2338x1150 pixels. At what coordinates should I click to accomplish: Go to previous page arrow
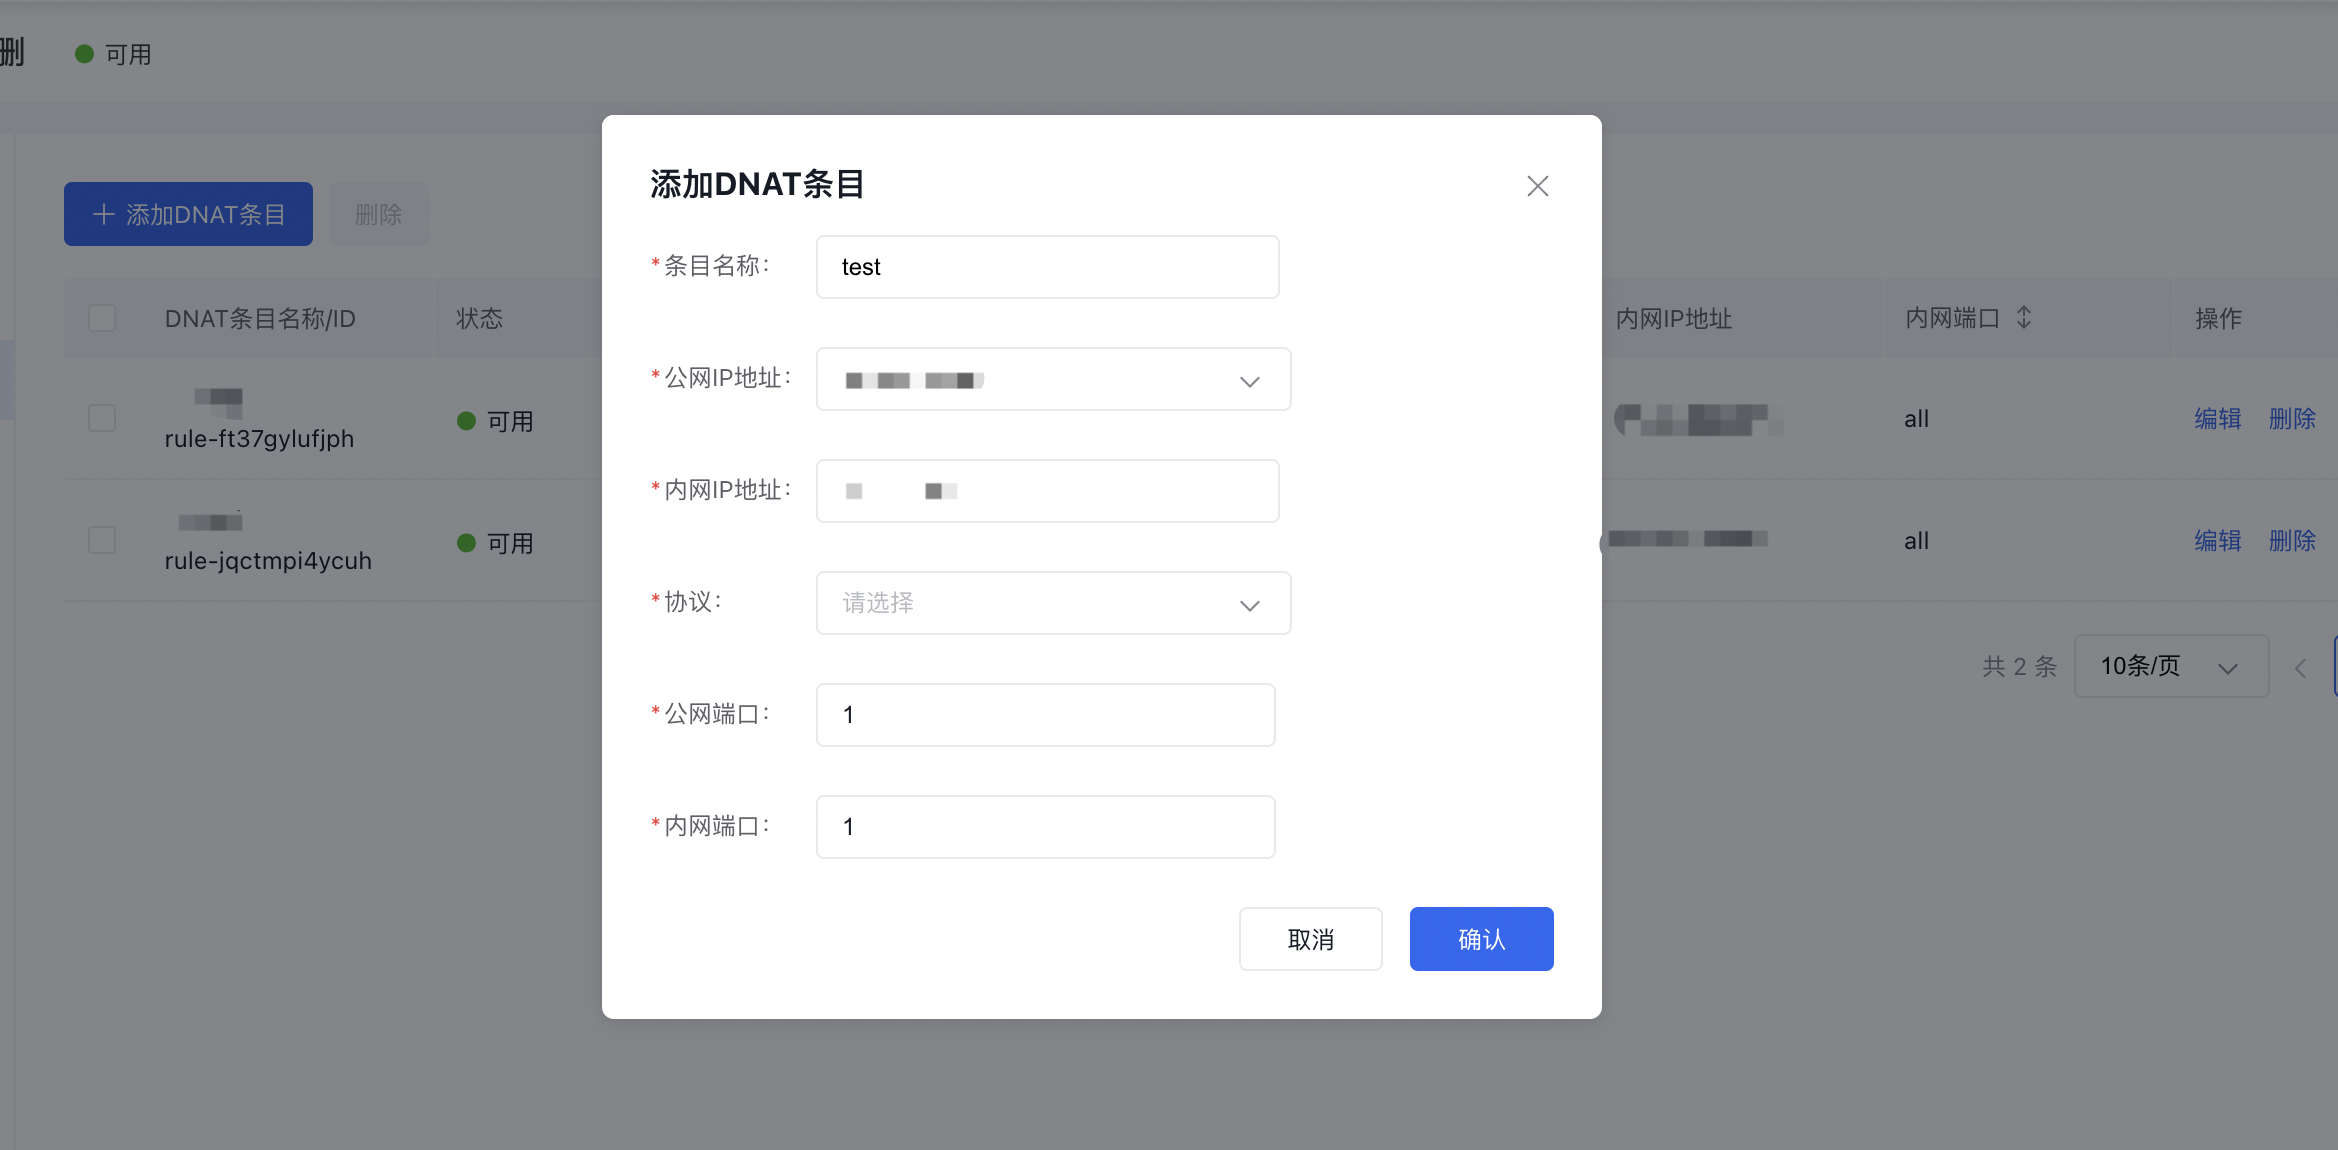click(x=2300, y=668)
